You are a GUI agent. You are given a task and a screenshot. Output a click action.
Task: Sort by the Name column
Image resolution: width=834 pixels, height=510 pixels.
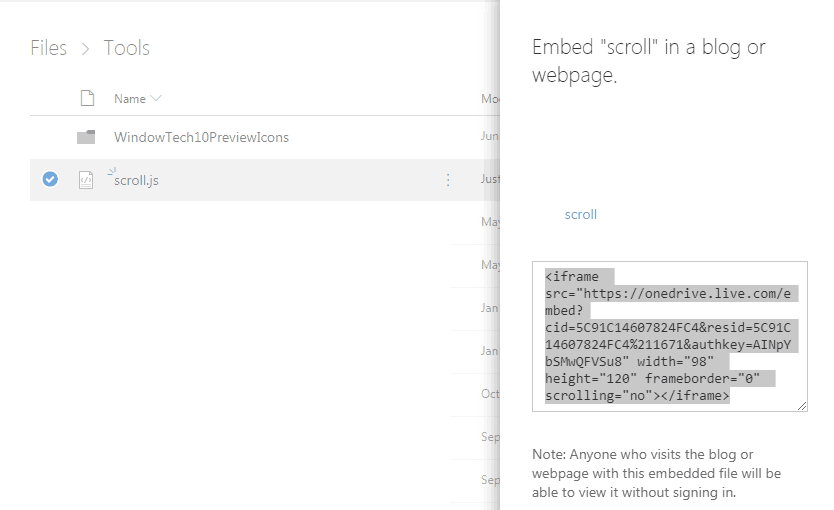coord(130,99)
